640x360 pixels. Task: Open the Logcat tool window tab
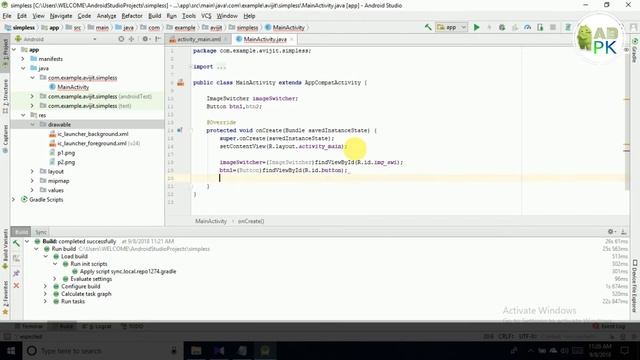tap(97, 327)
